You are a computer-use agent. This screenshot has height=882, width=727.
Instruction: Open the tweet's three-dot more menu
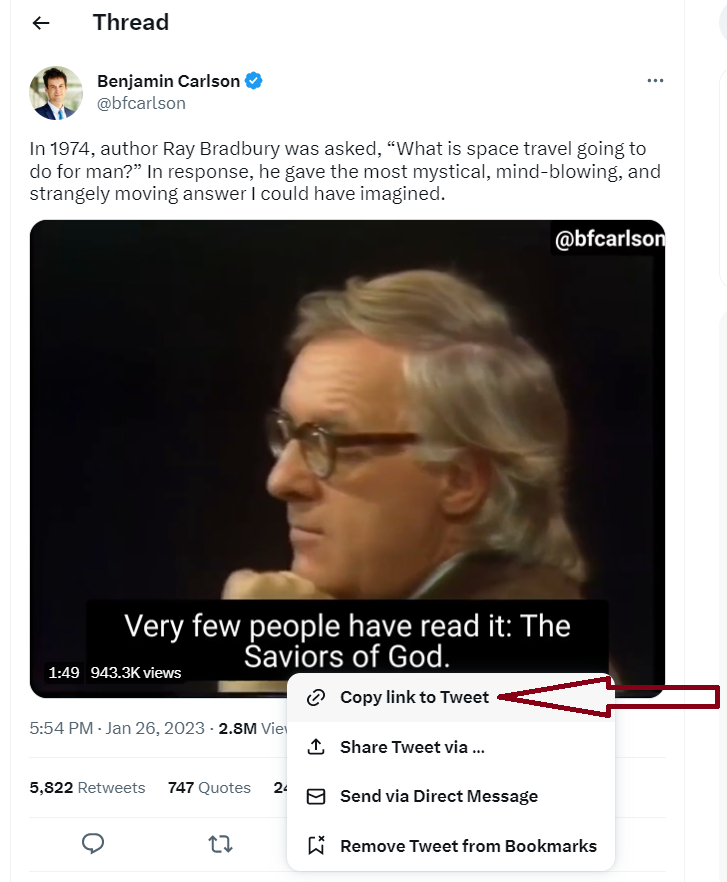click(655, 81)
